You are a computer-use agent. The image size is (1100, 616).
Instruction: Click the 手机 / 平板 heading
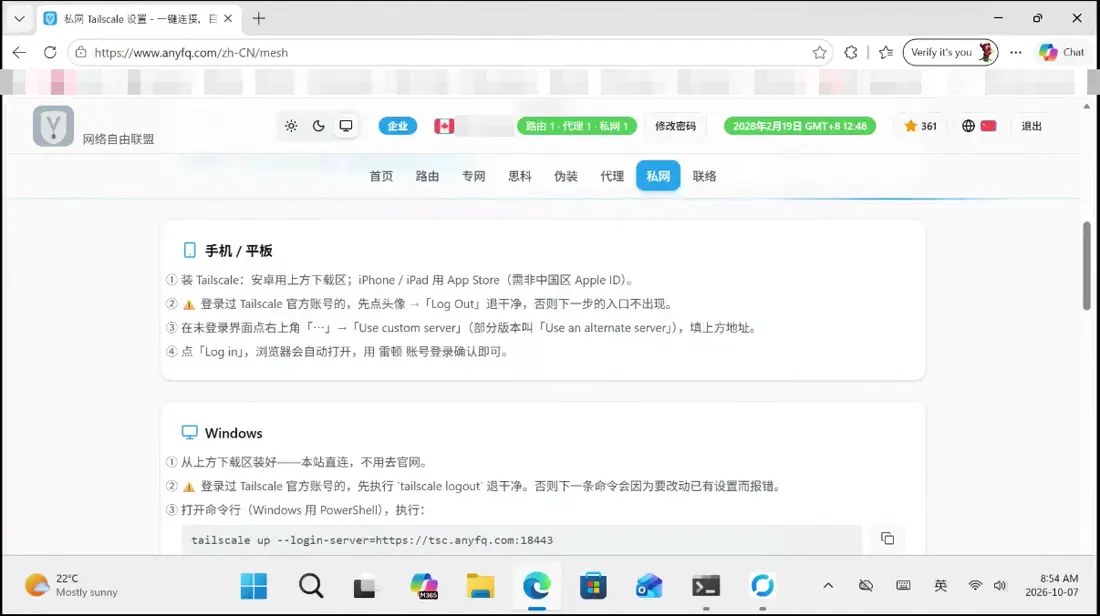click(x=239, y=250)
